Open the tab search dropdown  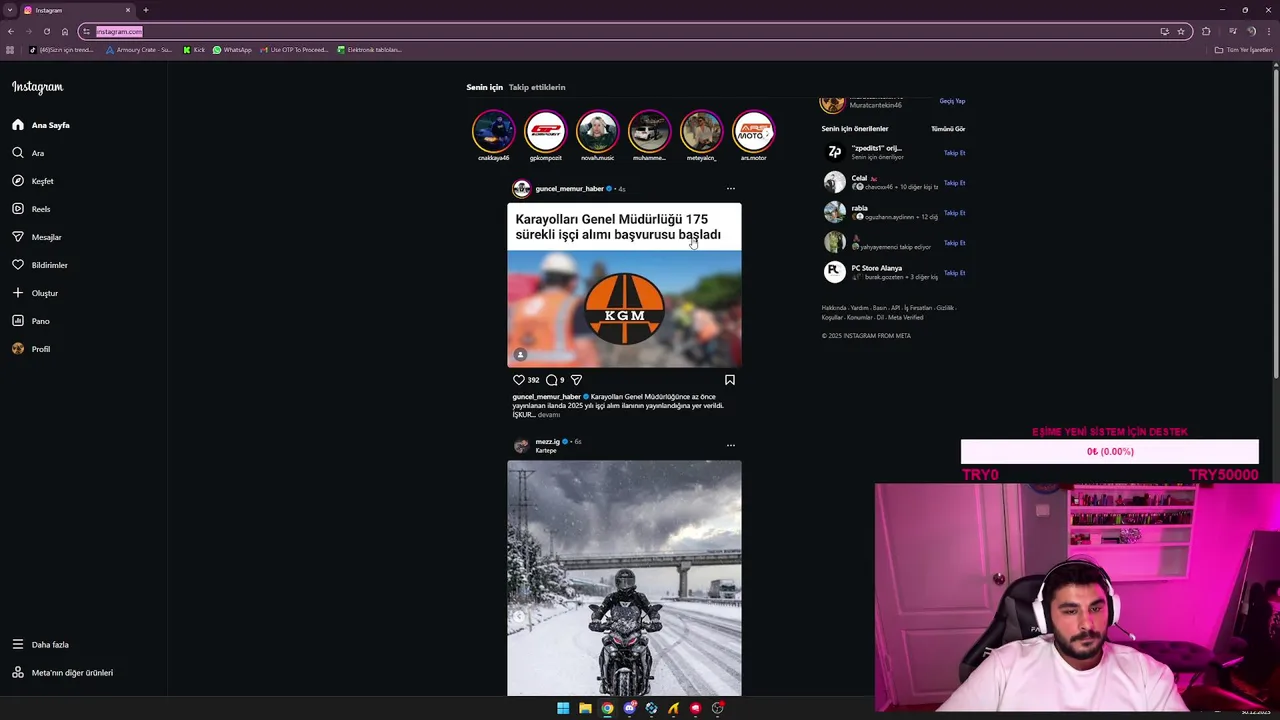coord(10,10)
